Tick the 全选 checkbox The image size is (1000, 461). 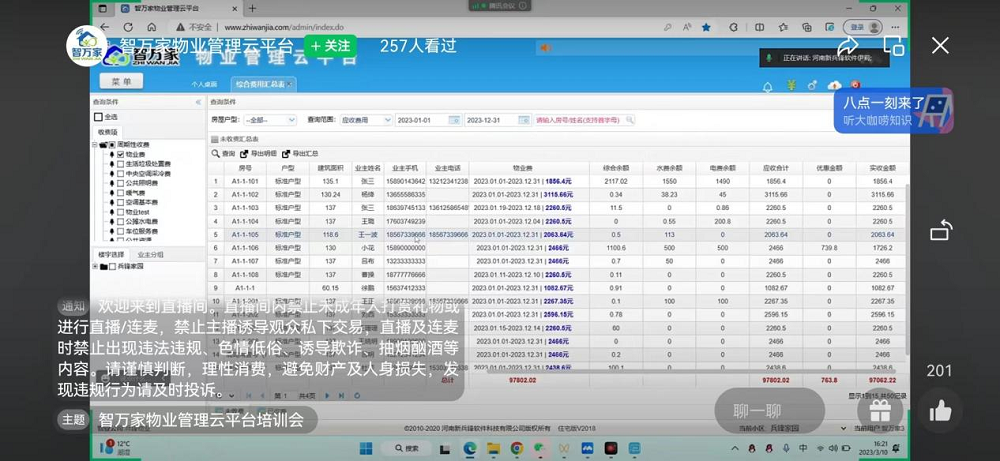click(x=98, y=117)
